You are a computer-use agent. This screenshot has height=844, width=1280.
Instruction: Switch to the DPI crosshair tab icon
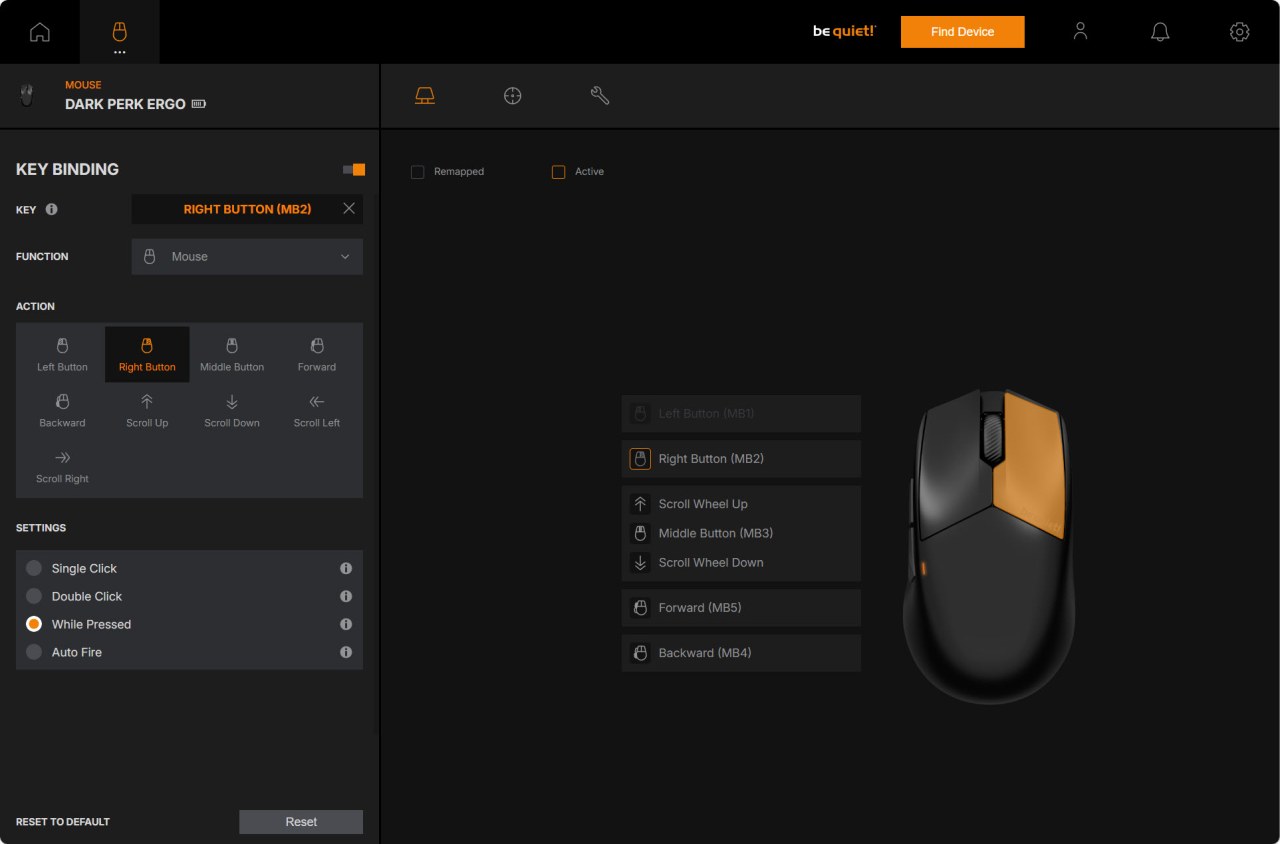point(512,96)
